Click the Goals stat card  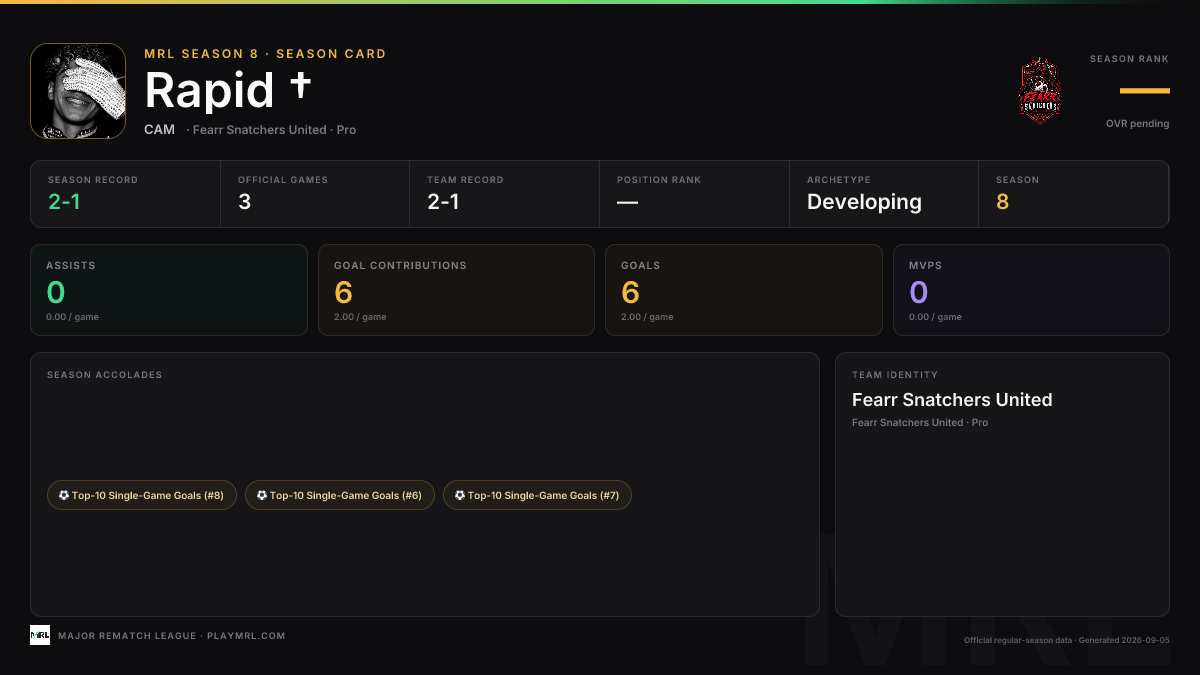point(744,290)
